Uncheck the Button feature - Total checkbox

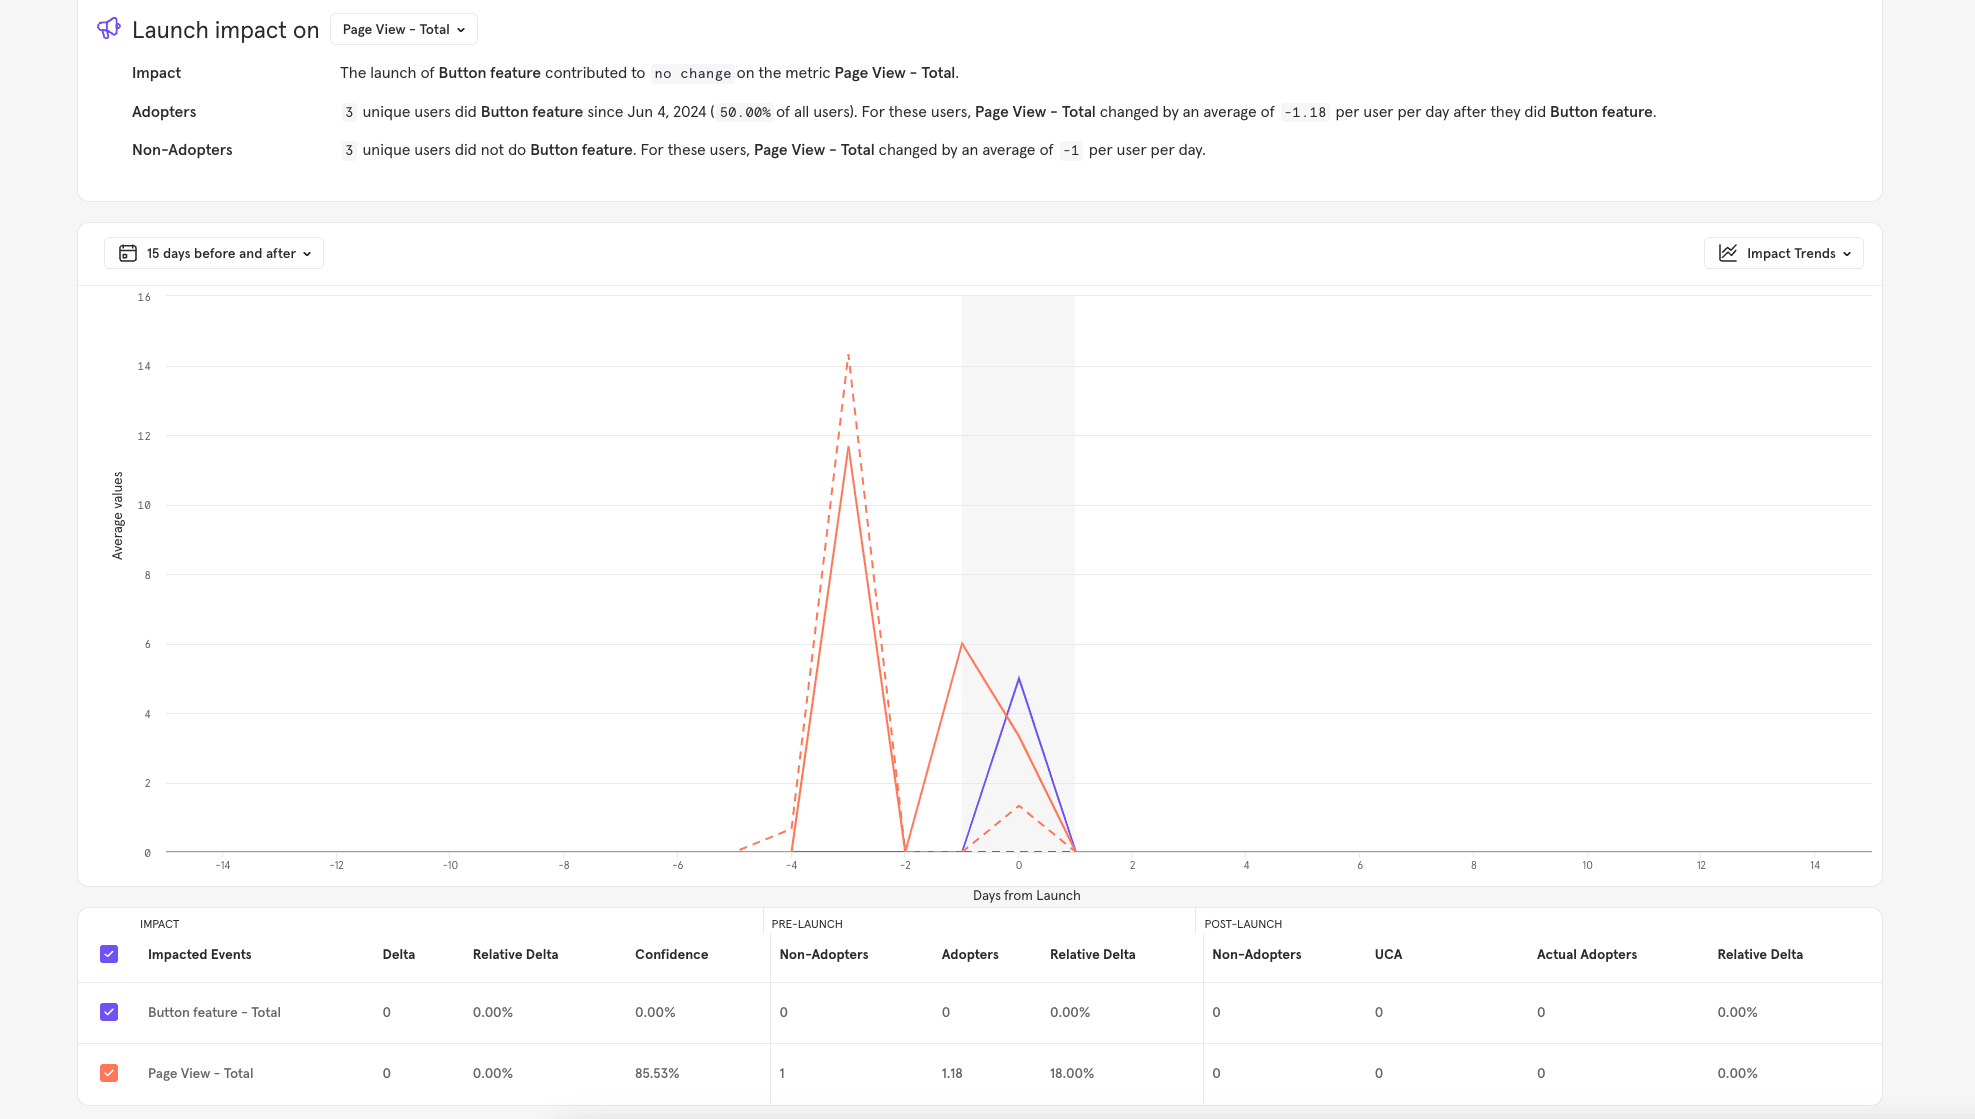(109, 1012)
